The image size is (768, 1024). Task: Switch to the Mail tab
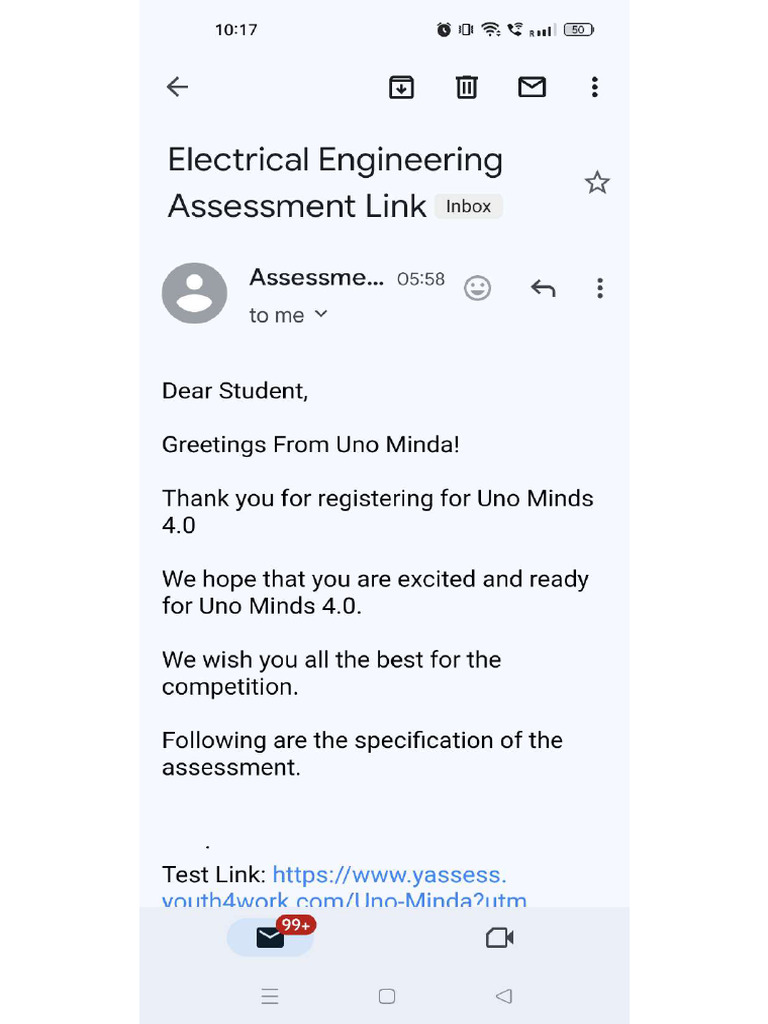tap(270, 937)
